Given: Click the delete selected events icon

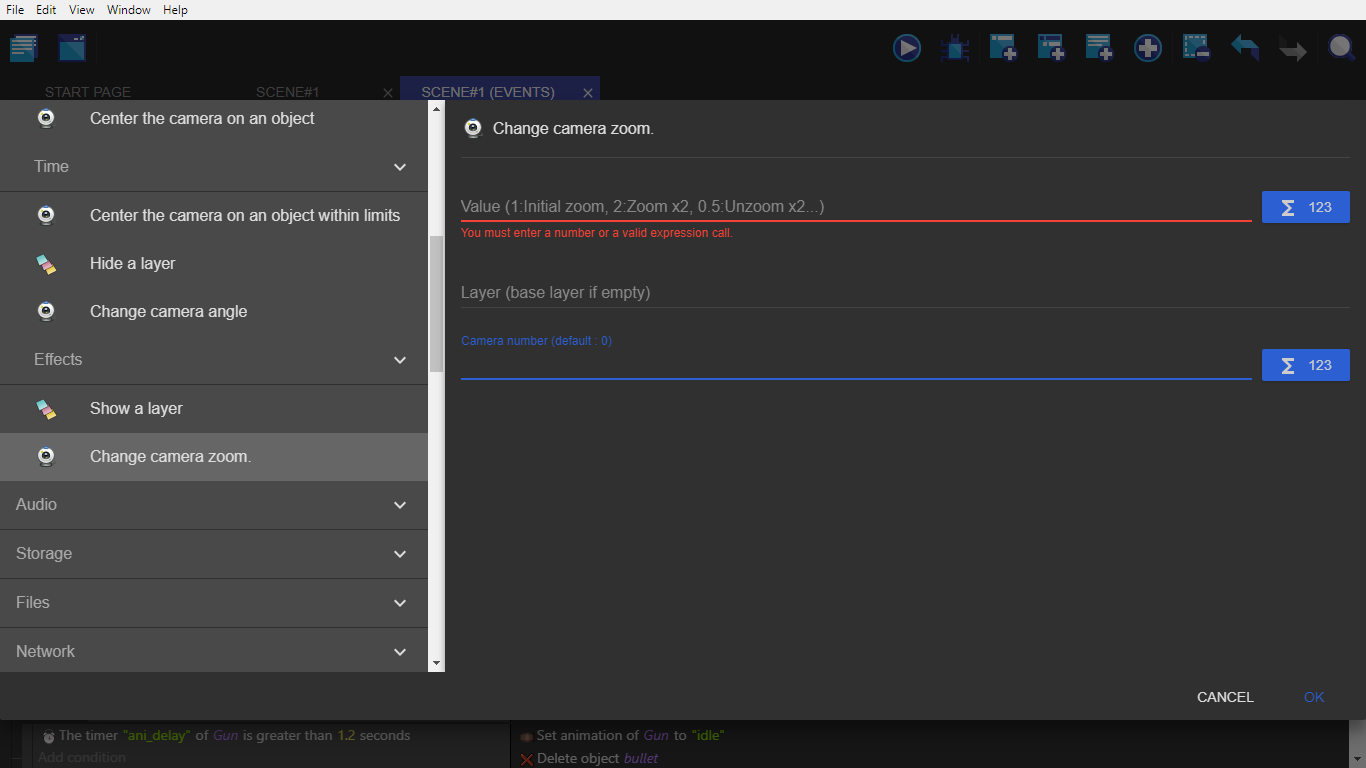Looking at the screenshot, I should (x=1196, y=48).
